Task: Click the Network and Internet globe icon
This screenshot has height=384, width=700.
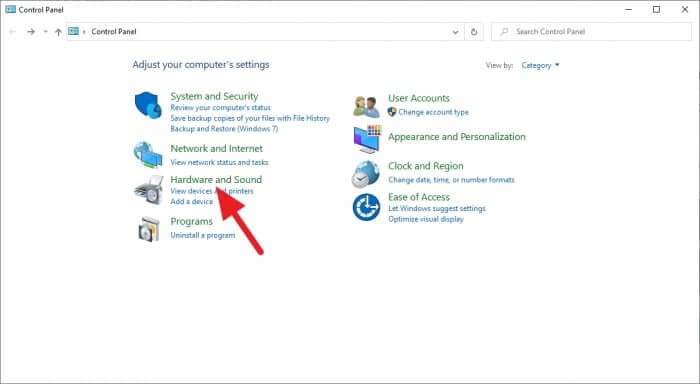Action: click(x=148, y=154)
